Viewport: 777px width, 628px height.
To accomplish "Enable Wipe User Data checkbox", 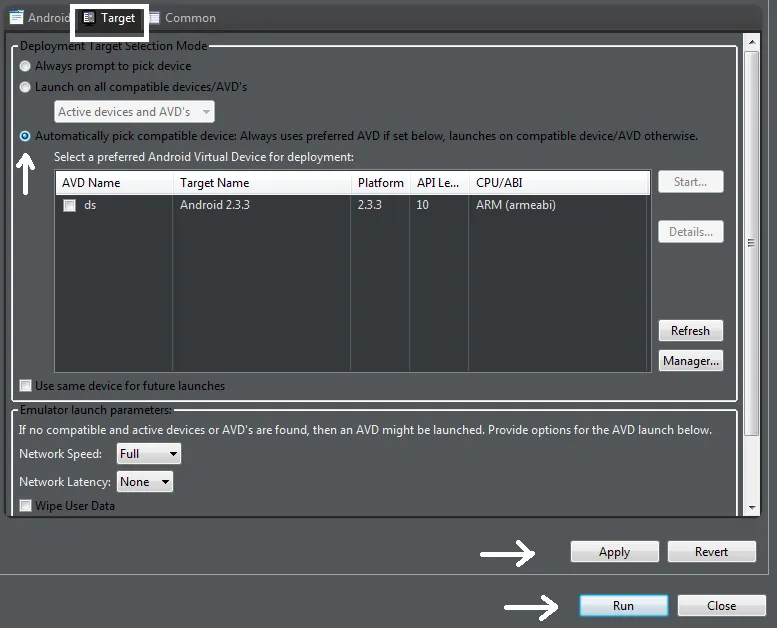I will point(25,506).
